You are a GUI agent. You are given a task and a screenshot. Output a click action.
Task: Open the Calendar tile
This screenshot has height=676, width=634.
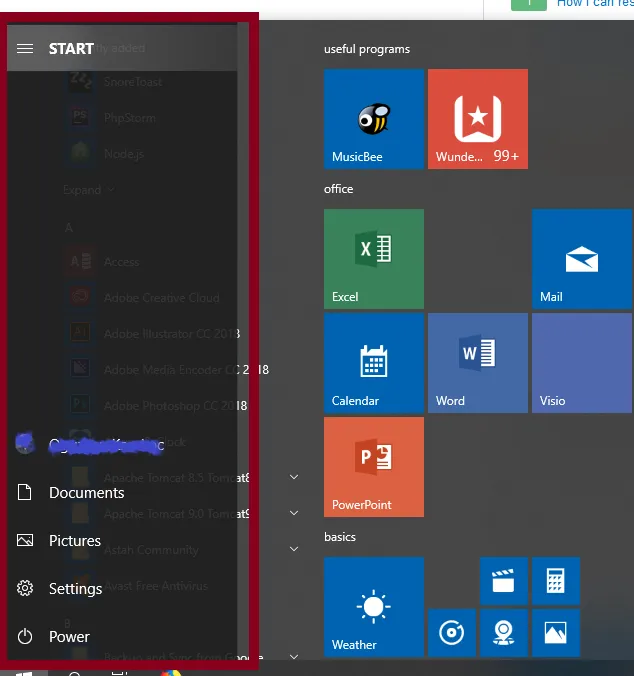tap(374, 363)
